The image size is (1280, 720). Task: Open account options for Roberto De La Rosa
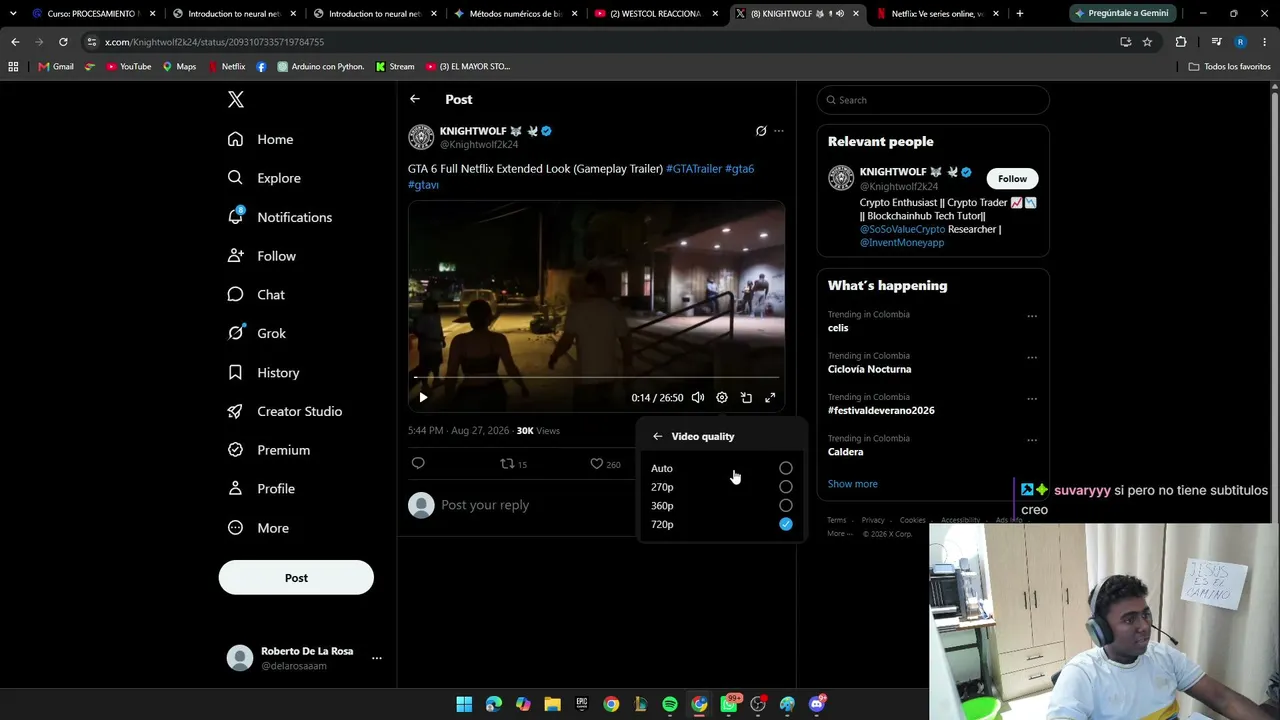coord(377,658)
